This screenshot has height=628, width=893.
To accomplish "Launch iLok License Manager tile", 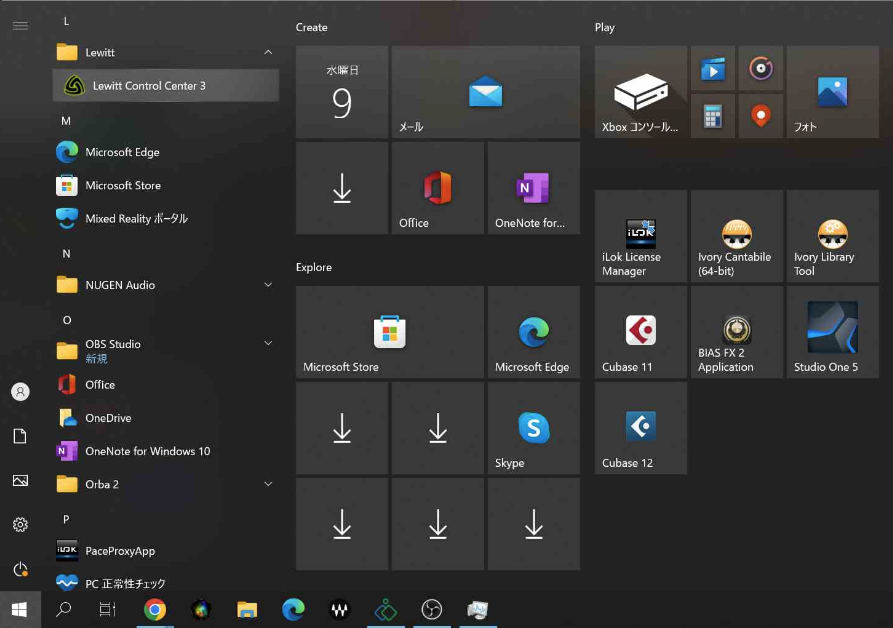I will [x=641, y=236].
